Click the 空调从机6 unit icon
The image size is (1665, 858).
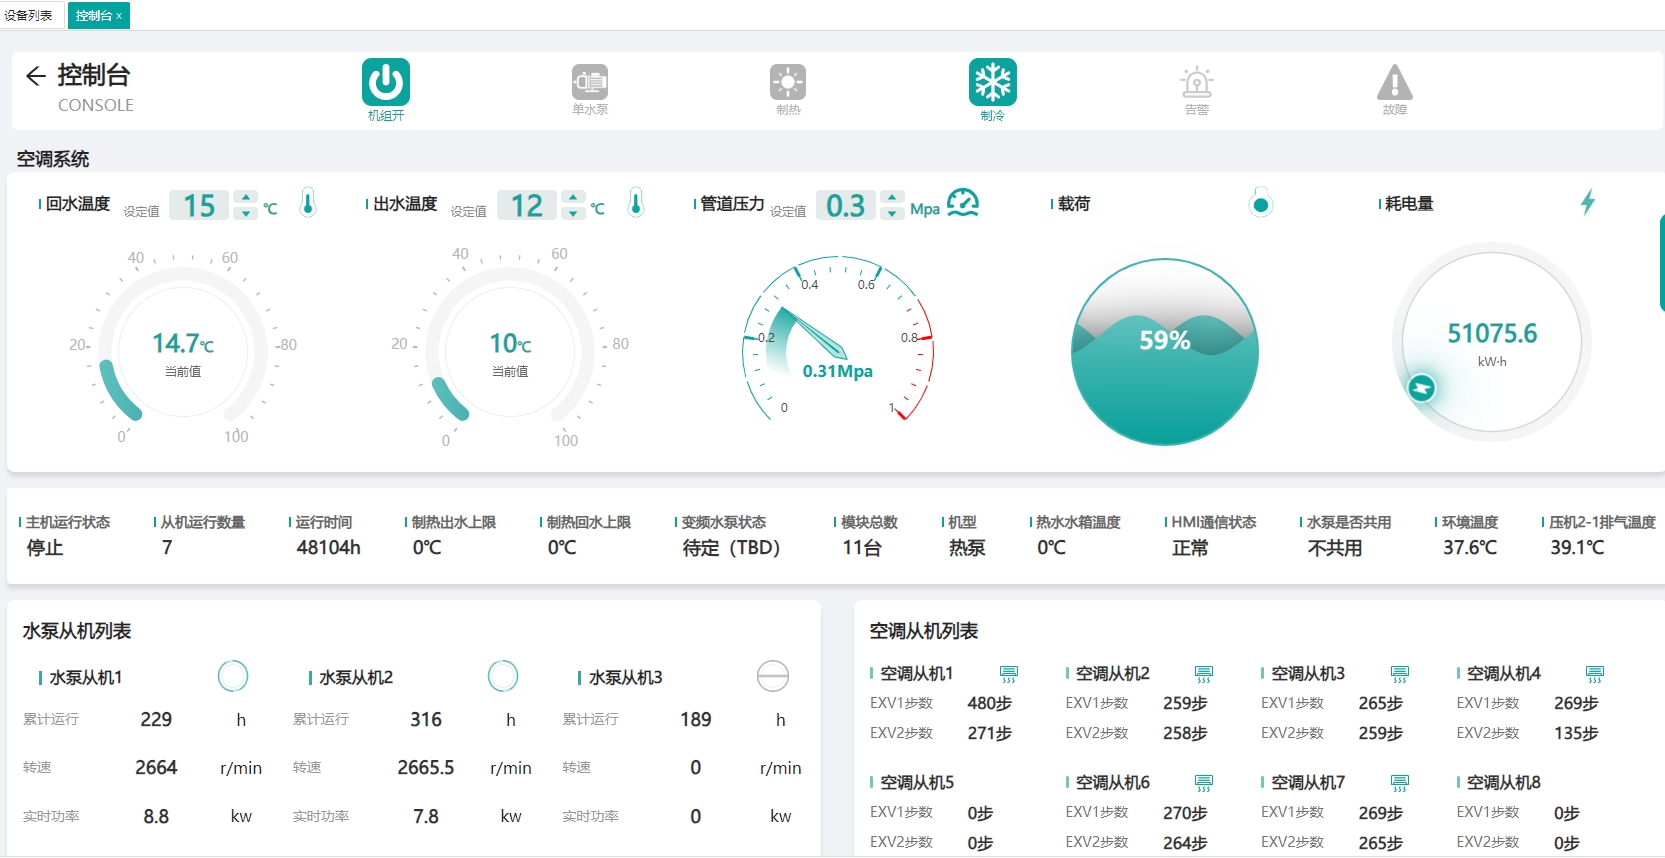pos(1204,782)
